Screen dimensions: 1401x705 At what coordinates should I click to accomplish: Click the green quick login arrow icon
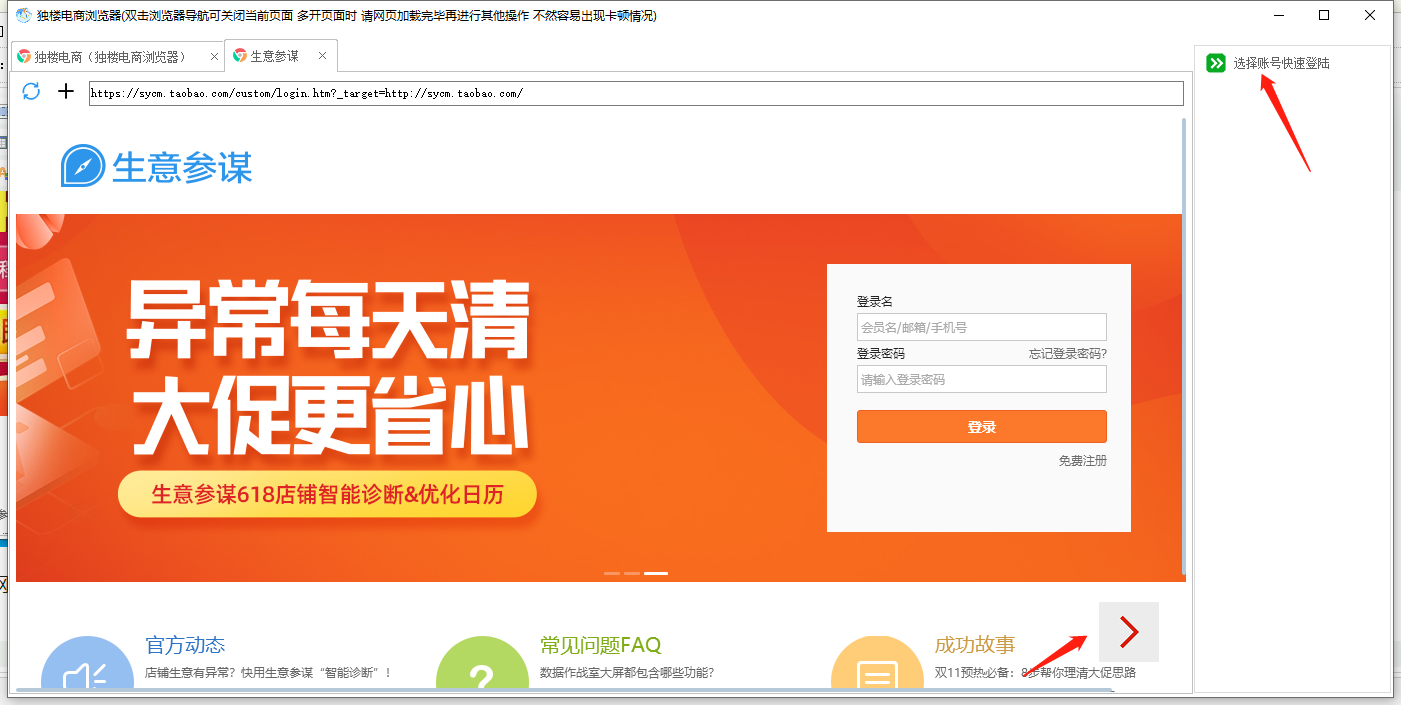tap(1215, 63)
